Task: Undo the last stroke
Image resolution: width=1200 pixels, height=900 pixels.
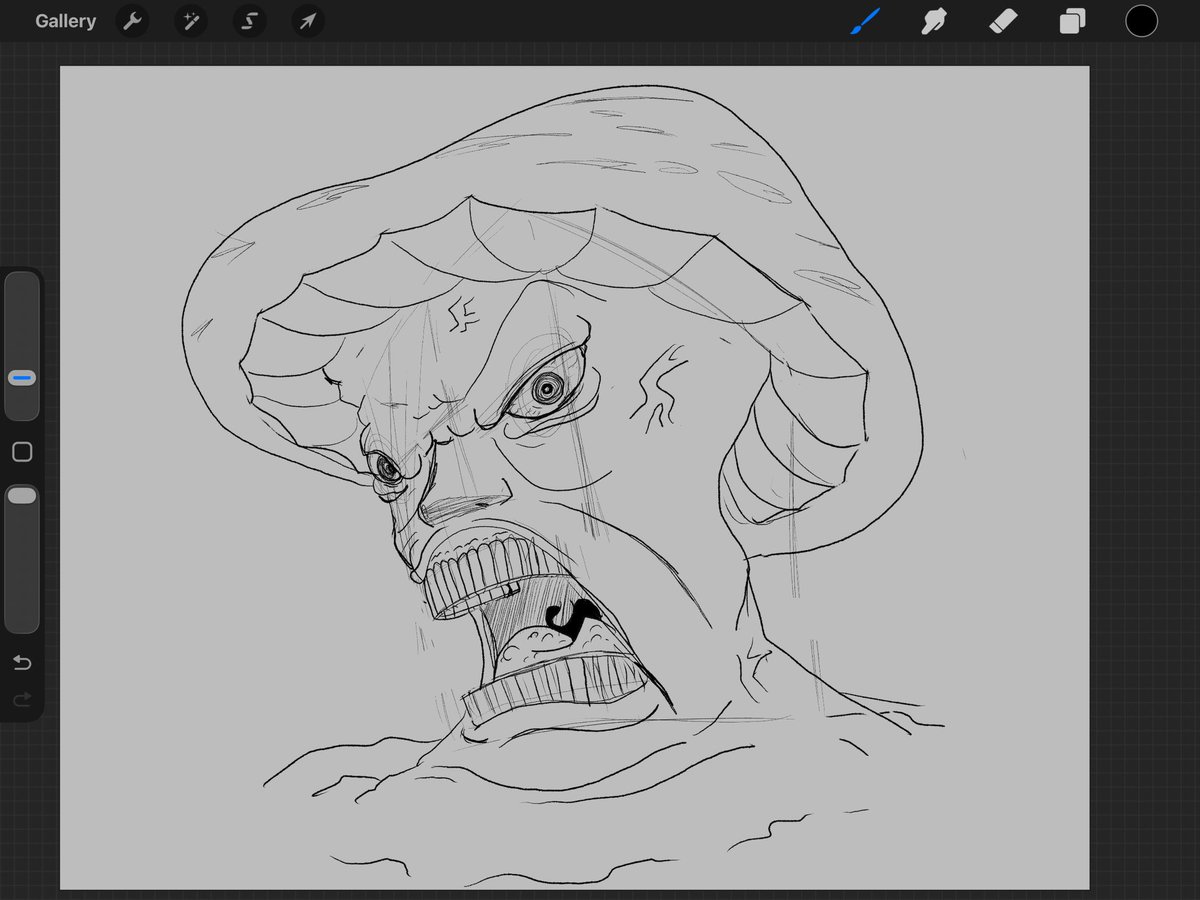Action: click(22, 663)
